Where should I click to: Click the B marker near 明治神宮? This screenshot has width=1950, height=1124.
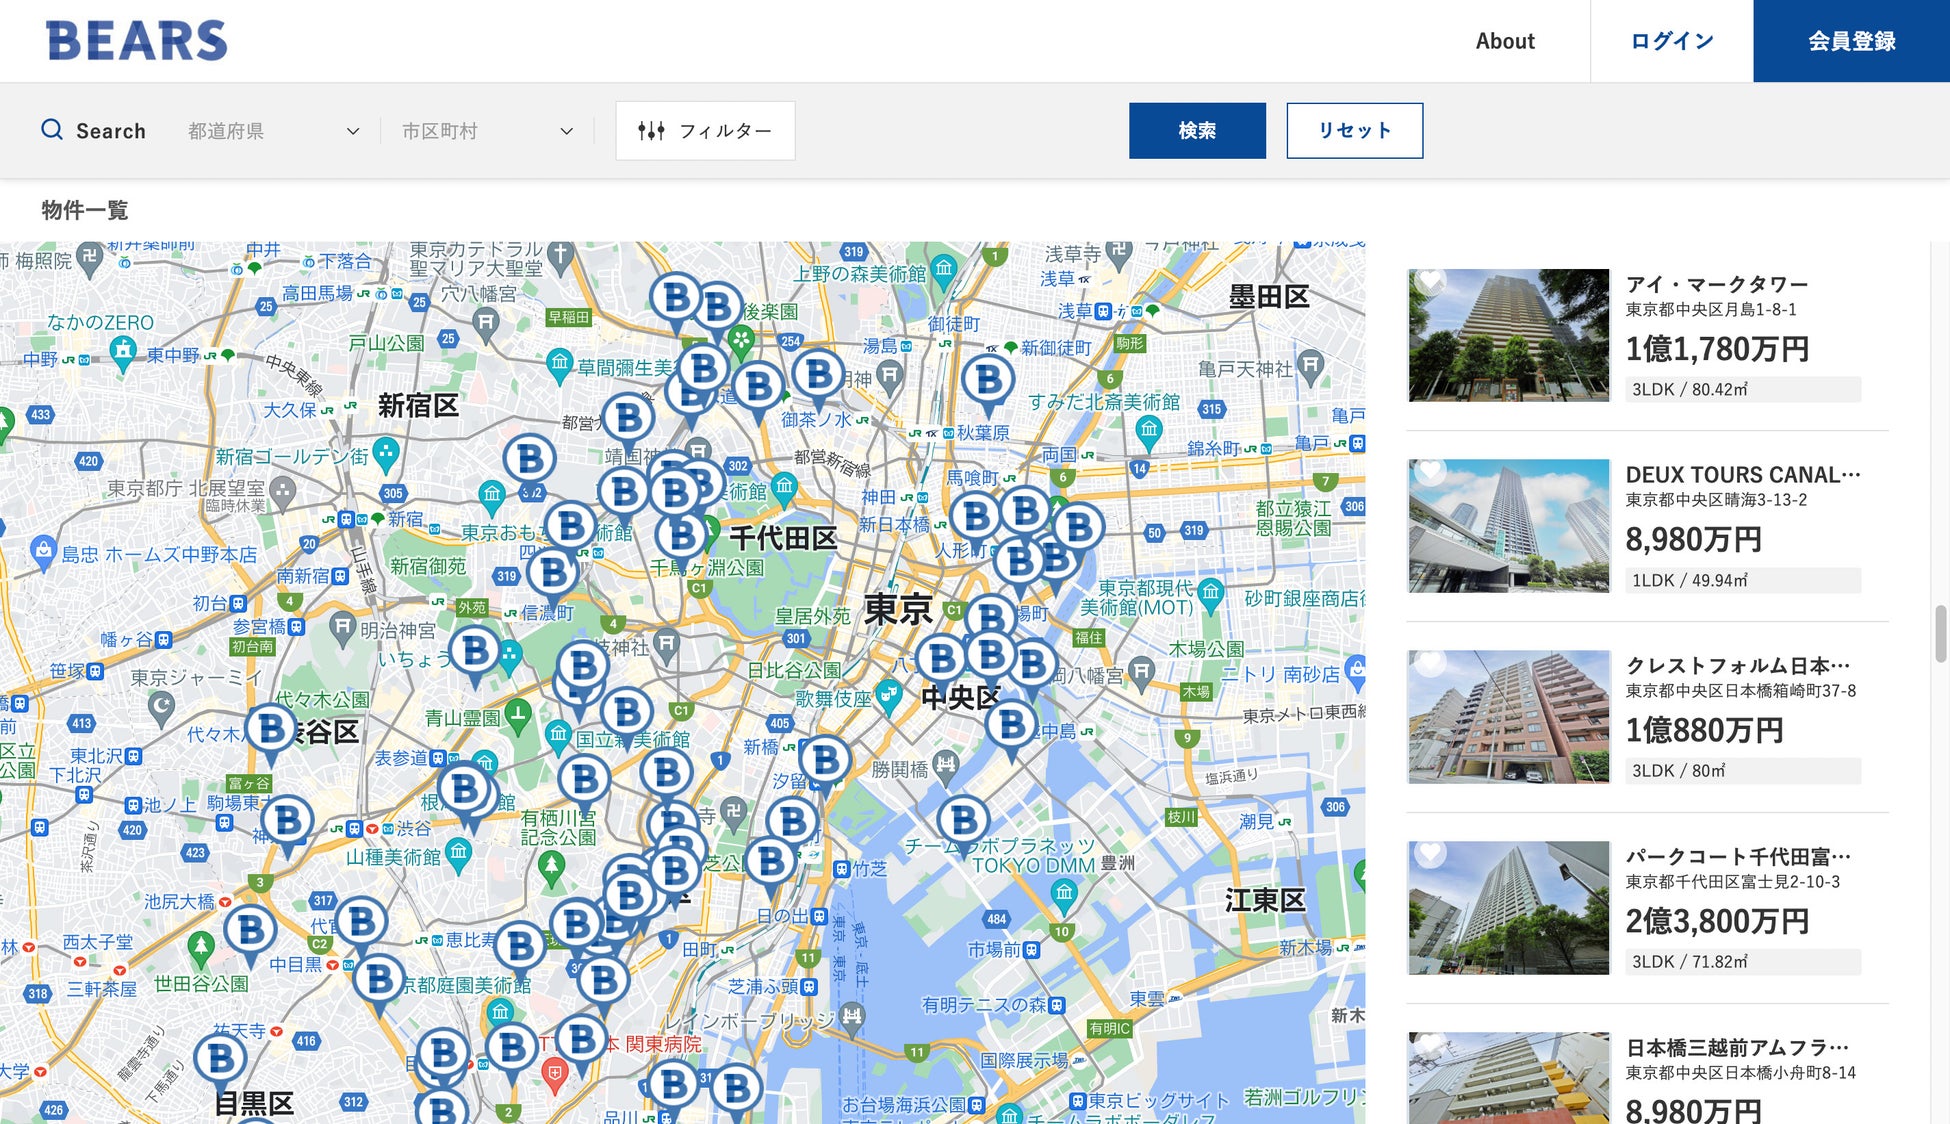474,651
